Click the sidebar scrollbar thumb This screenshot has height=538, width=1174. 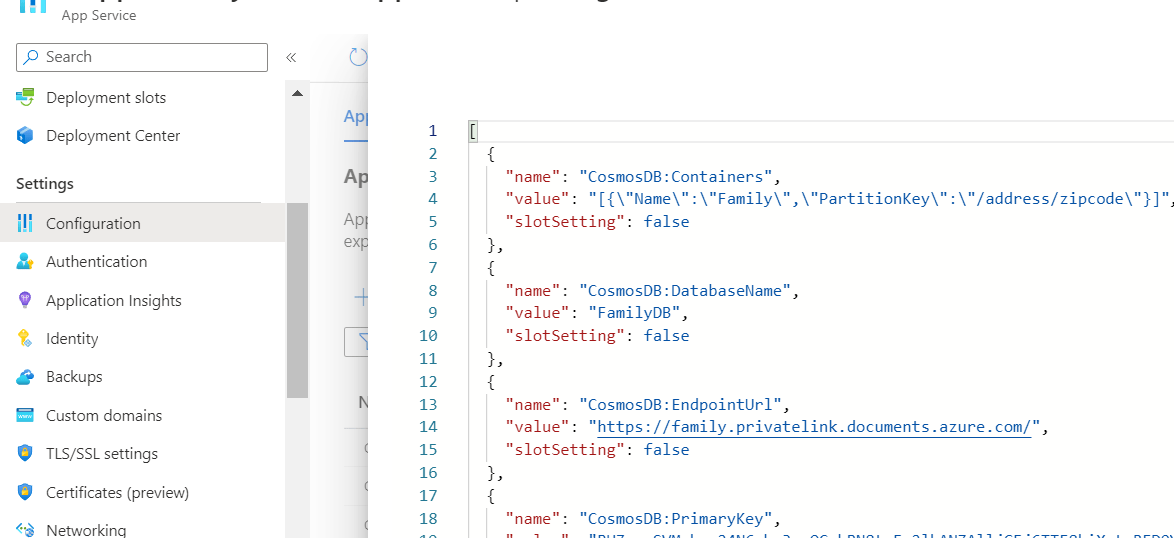297,301
